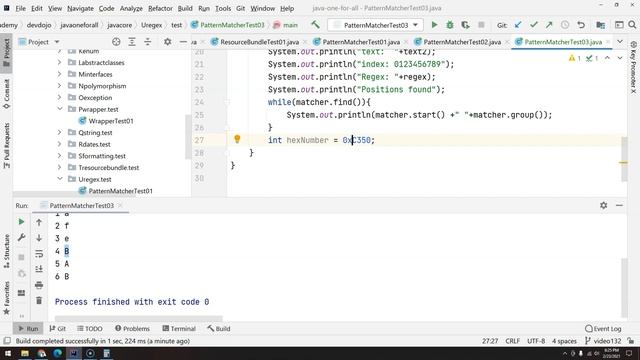This screenshot has width=640, height=360.
Task: Open the Problems tool window
Action: point(132,328)
